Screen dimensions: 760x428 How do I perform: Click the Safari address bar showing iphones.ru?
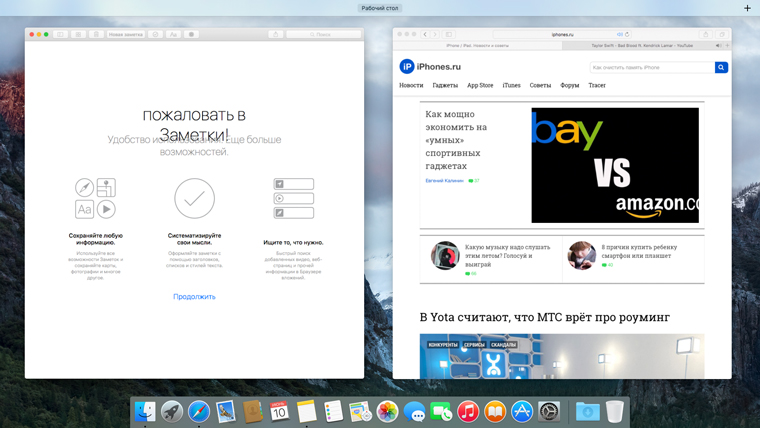click(x=562, y=34)
